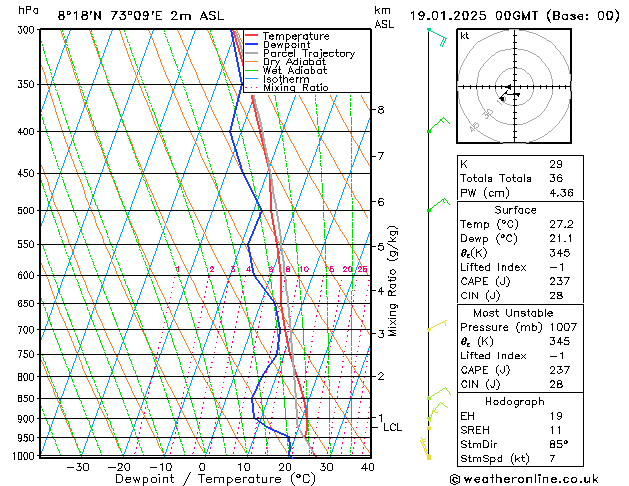
Task: Click the Dewpoint / Temperature (°C) axis title
Action: point(215,479)
